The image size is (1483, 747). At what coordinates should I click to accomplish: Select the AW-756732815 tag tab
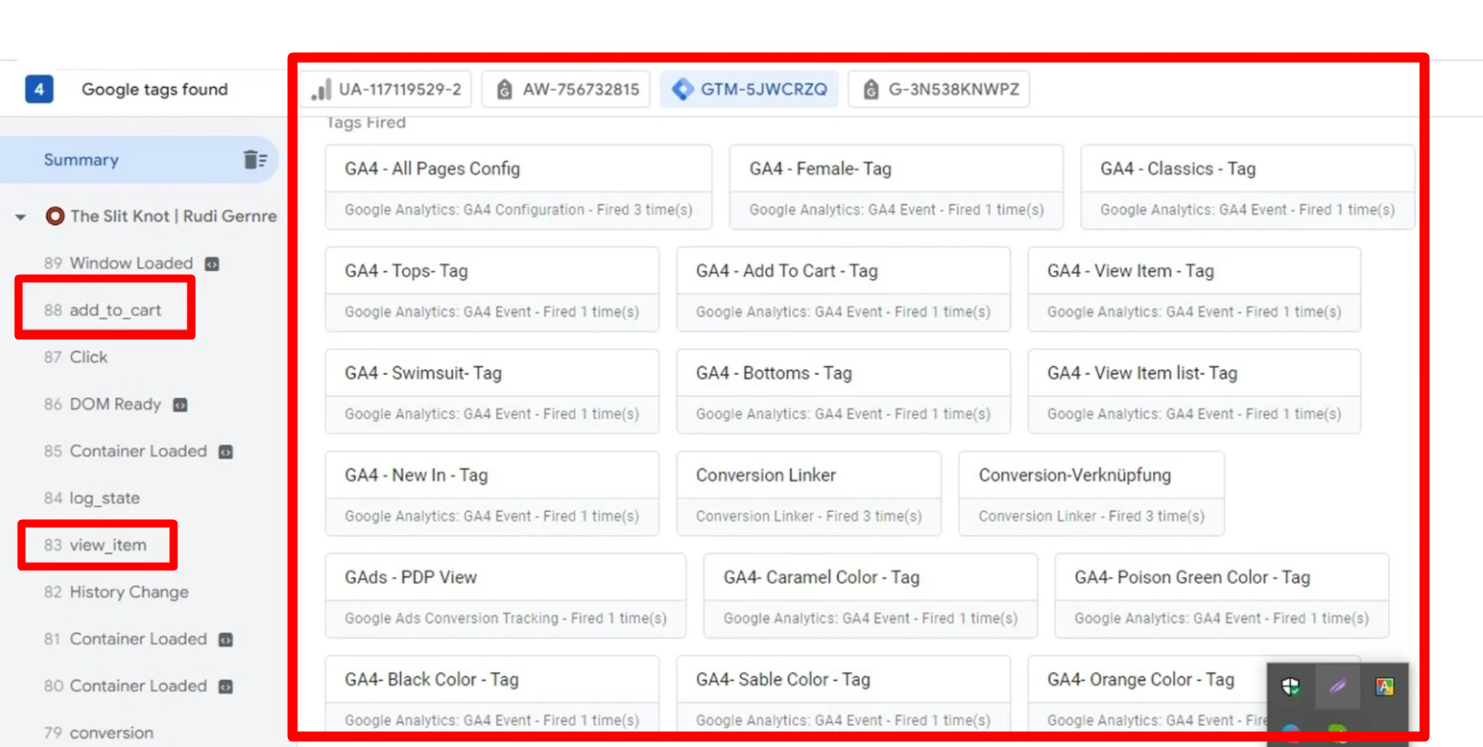coord(567,90)
